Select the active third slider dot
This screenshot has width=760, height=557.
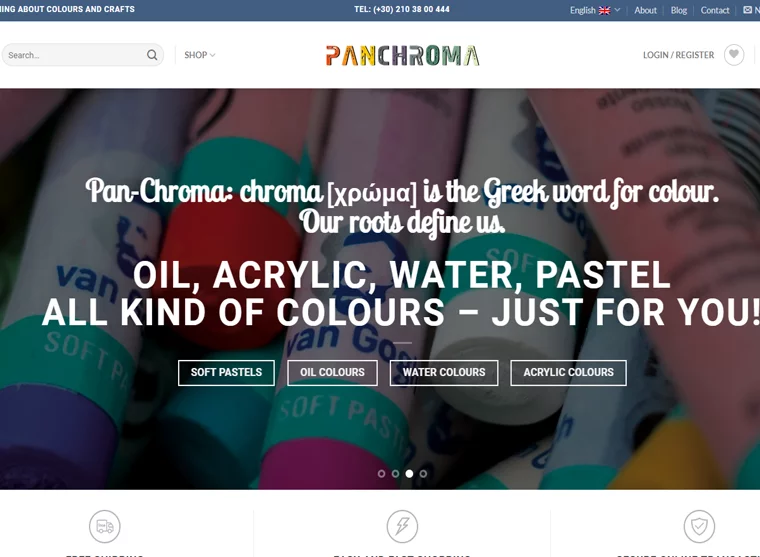[409, 474]
